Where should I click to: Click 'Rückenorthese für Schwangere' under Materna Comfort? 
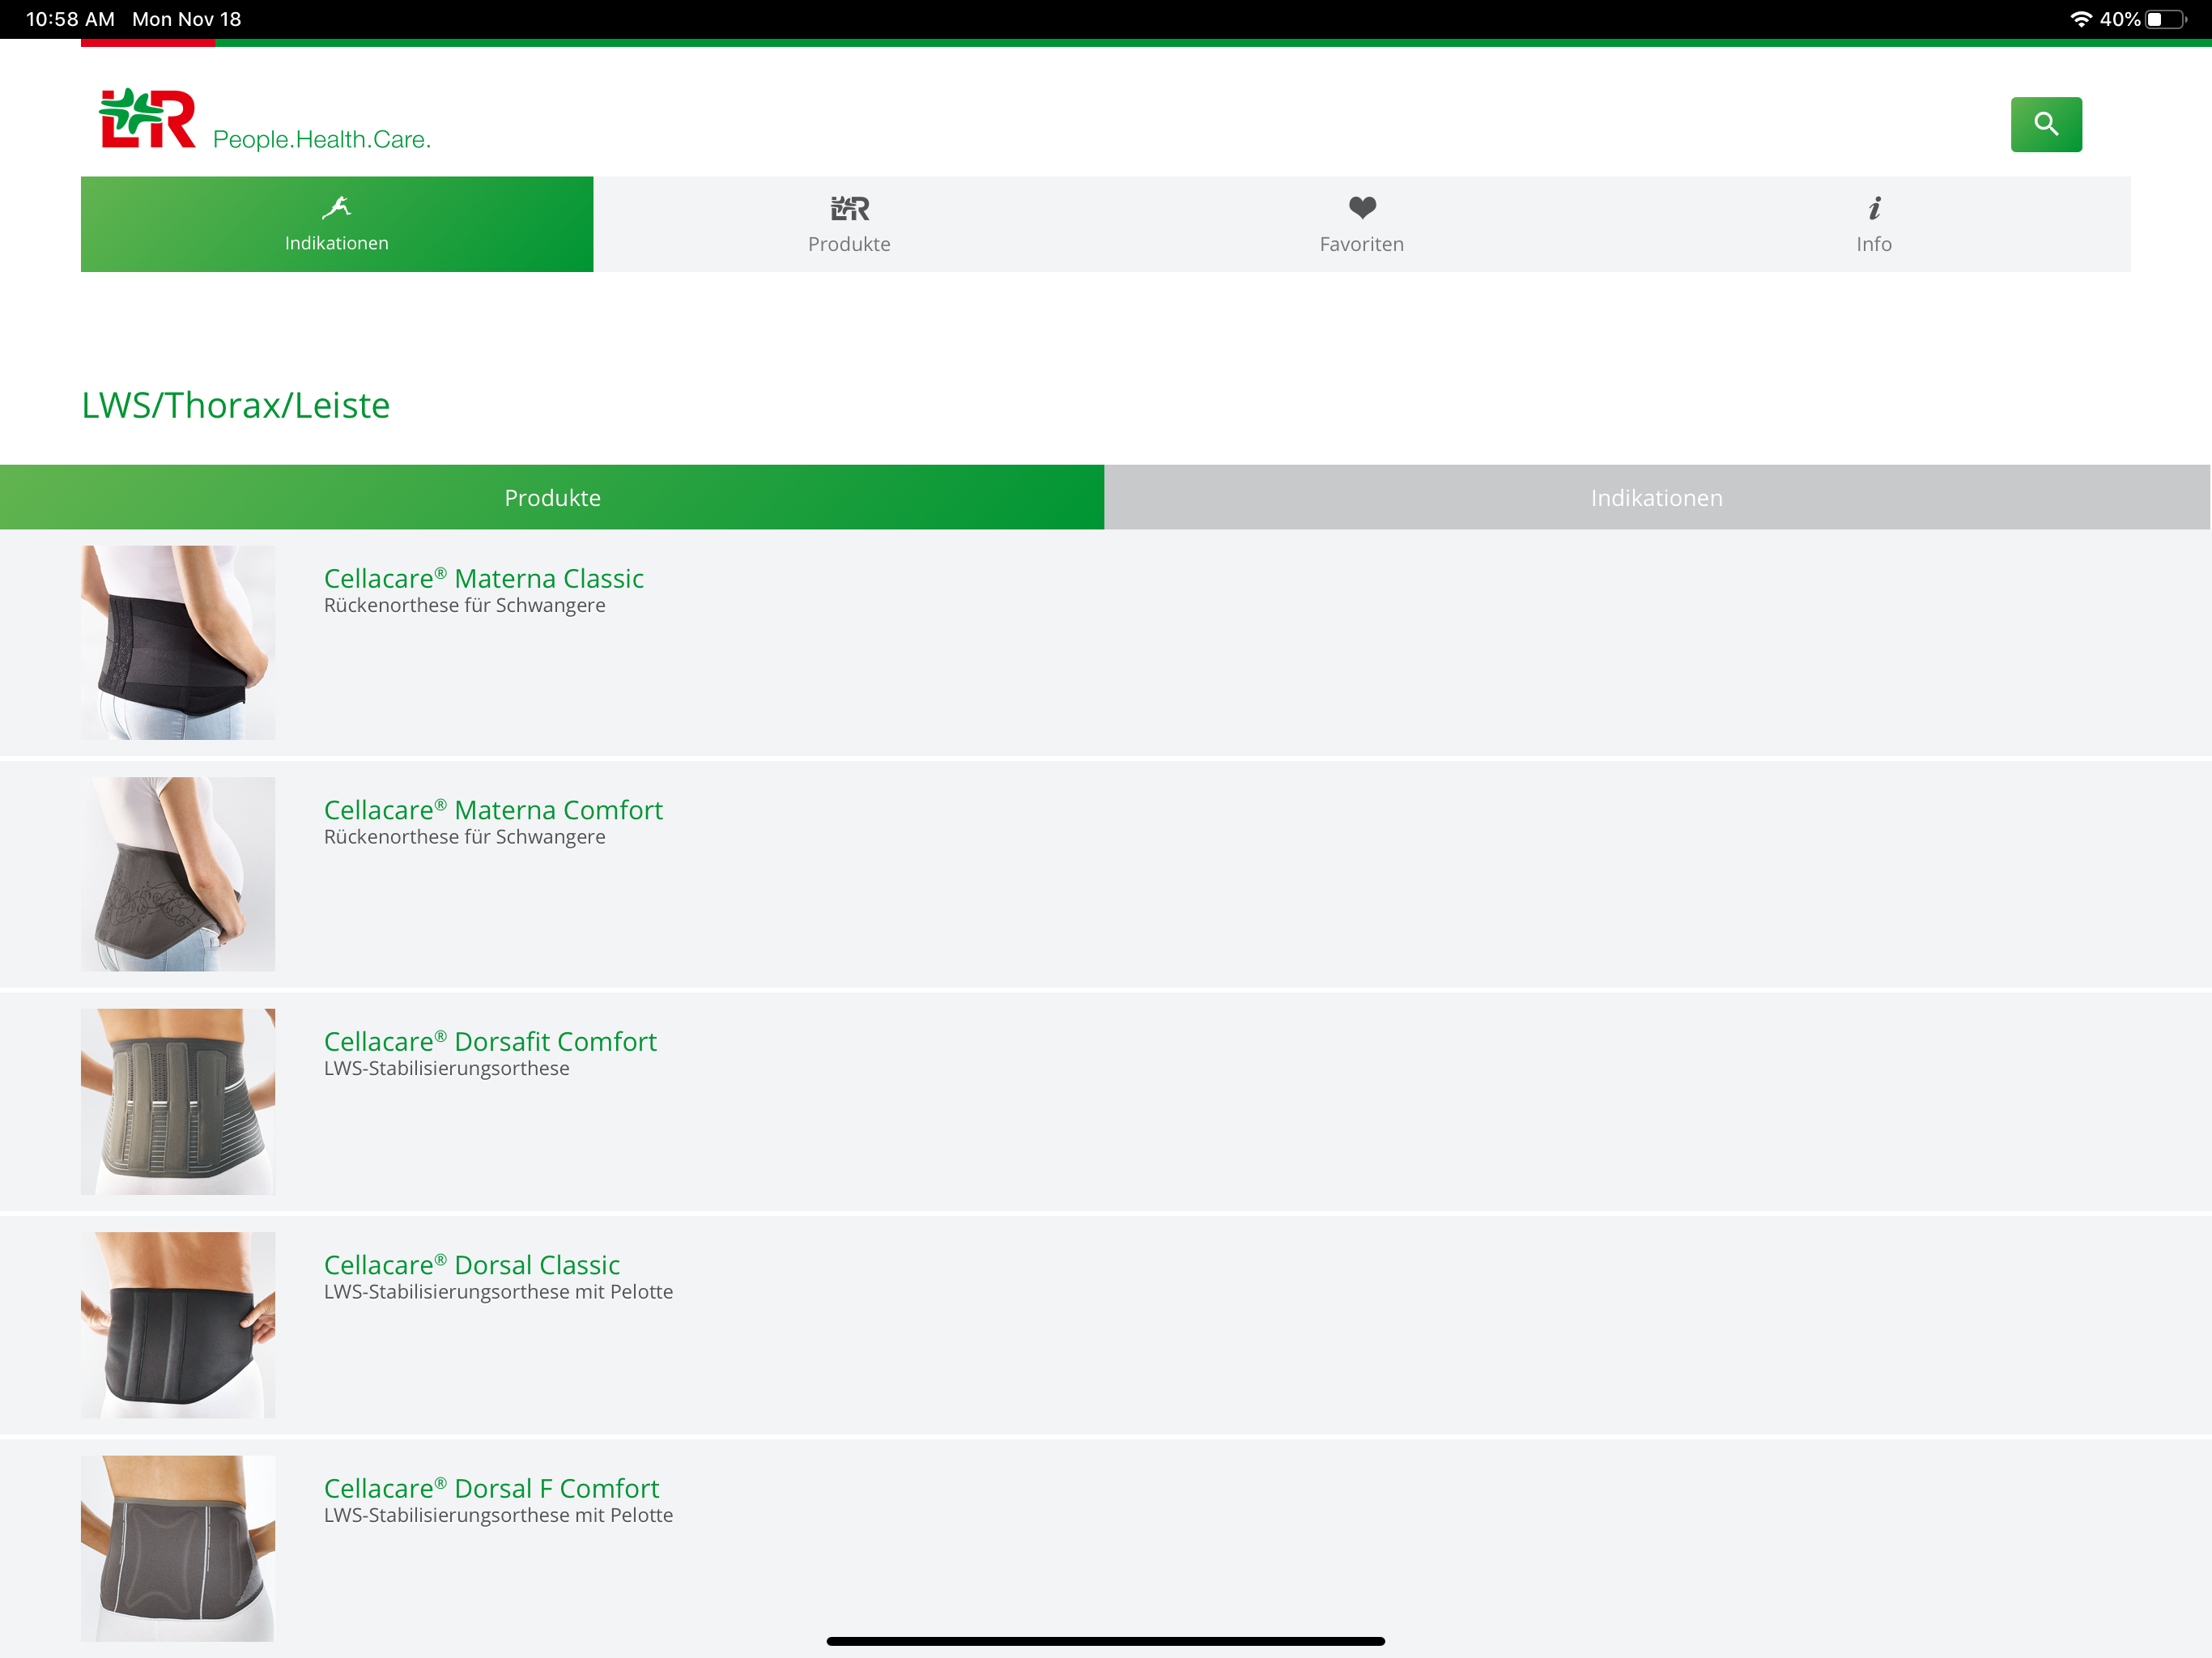point(465,837)
